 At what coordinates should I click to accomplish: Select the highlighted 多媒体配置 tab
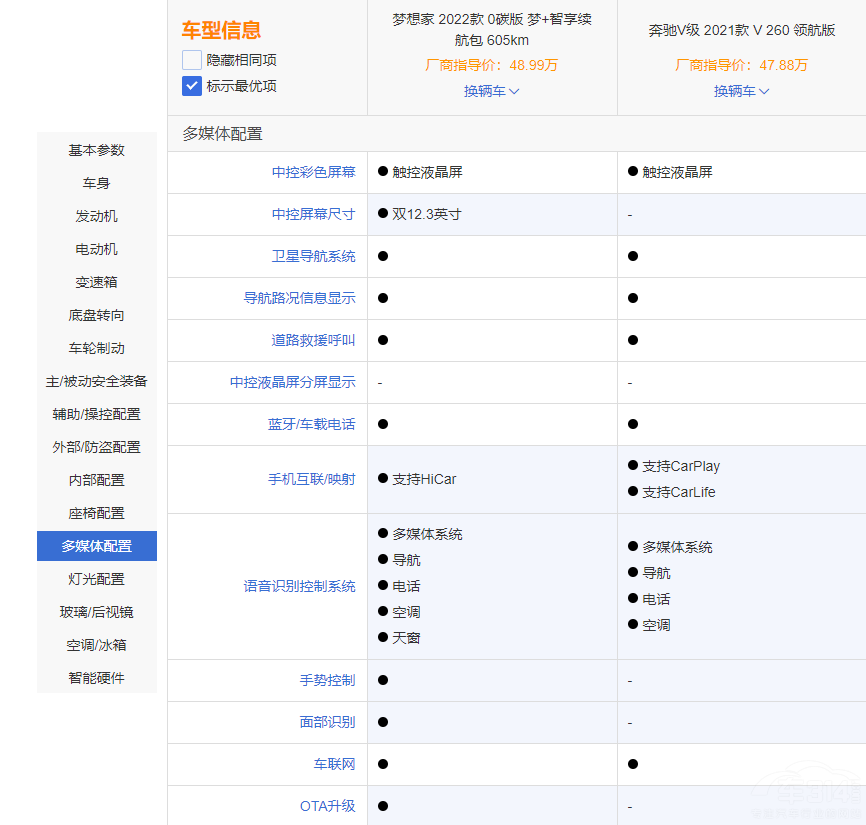tap(97, 546)
